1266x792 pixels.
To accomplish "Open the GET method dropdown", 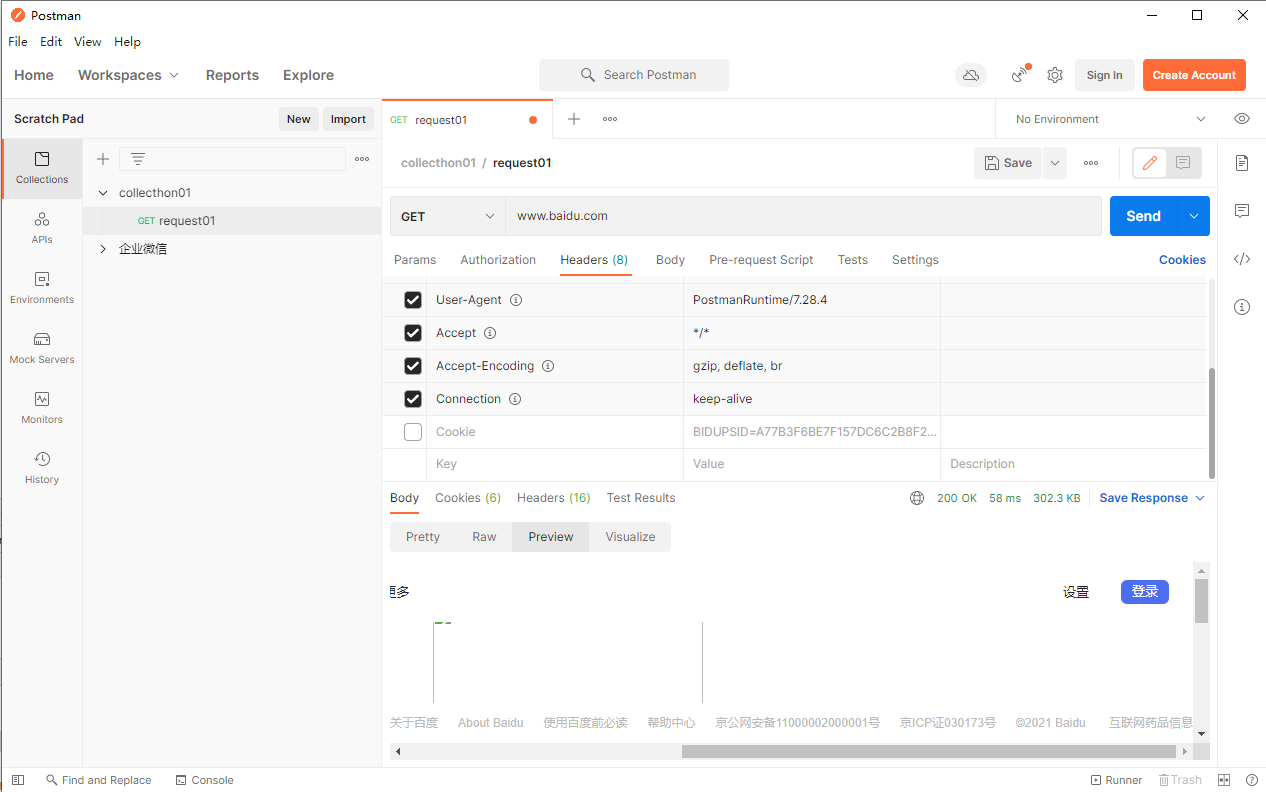I will click(448, 216).
